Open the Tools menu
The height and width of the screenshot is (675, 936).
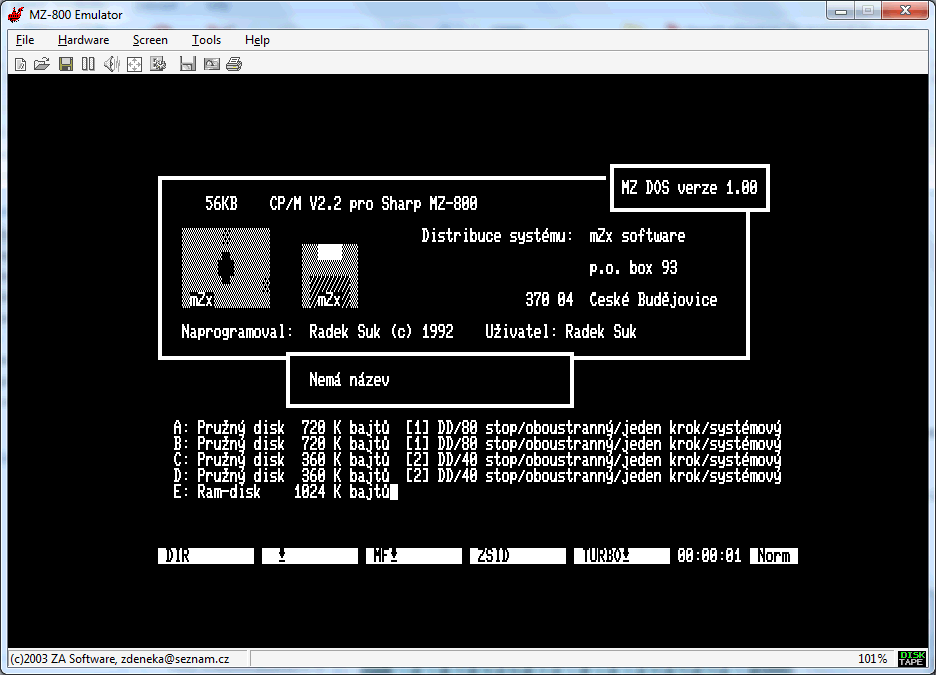(x=207, y=40)
